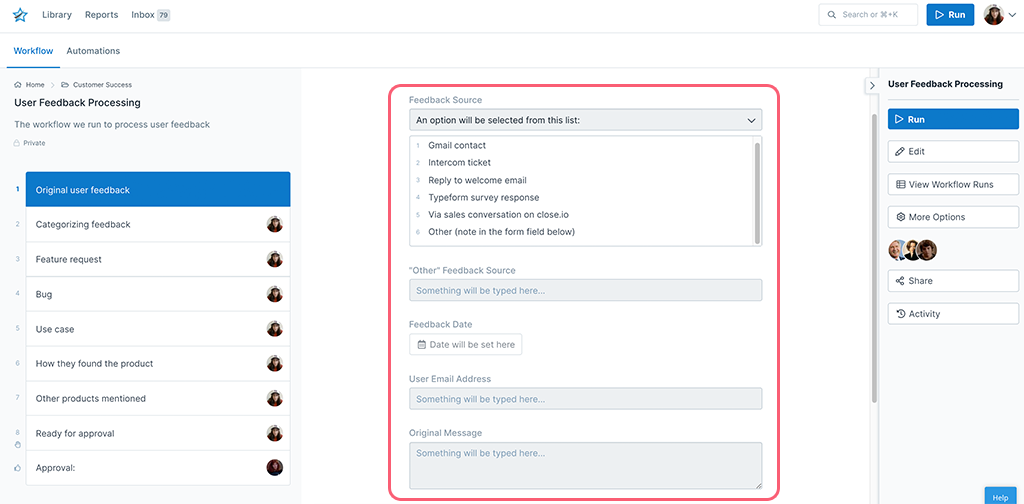The height and width of the screenshot is (504, 1024).
Task: Click the Share button
Action: (953, 281)
